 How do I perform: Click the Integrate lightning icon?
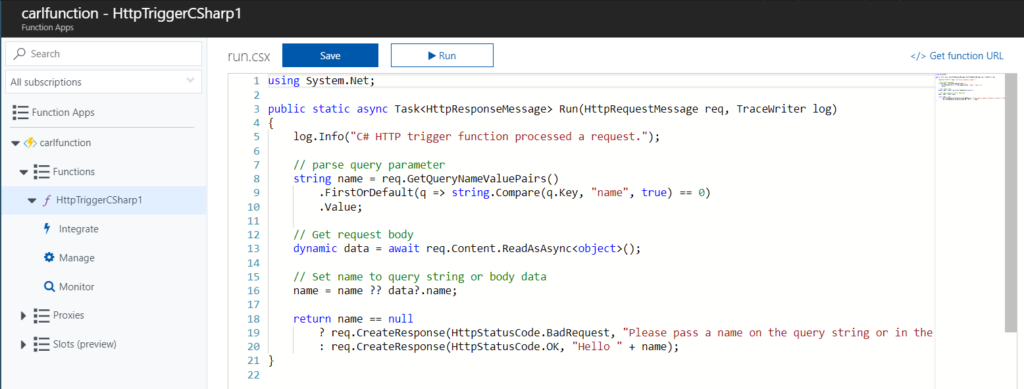[x=46, y=228]
